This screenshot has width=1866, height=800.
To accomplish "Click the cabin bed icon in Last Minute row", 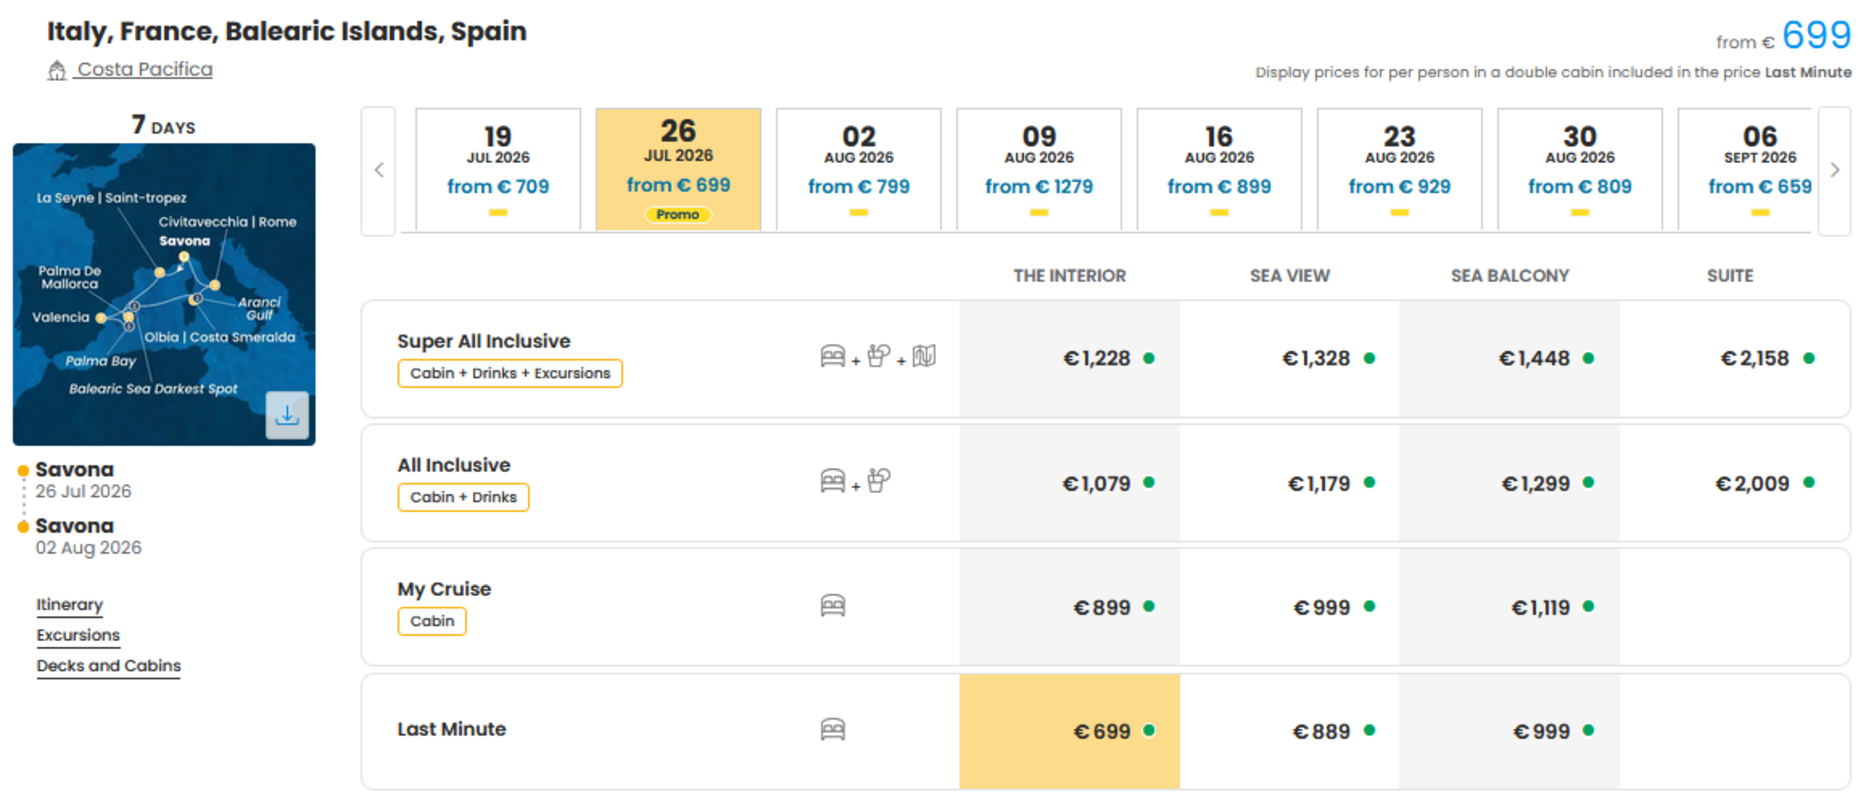I will pos(832,729).
